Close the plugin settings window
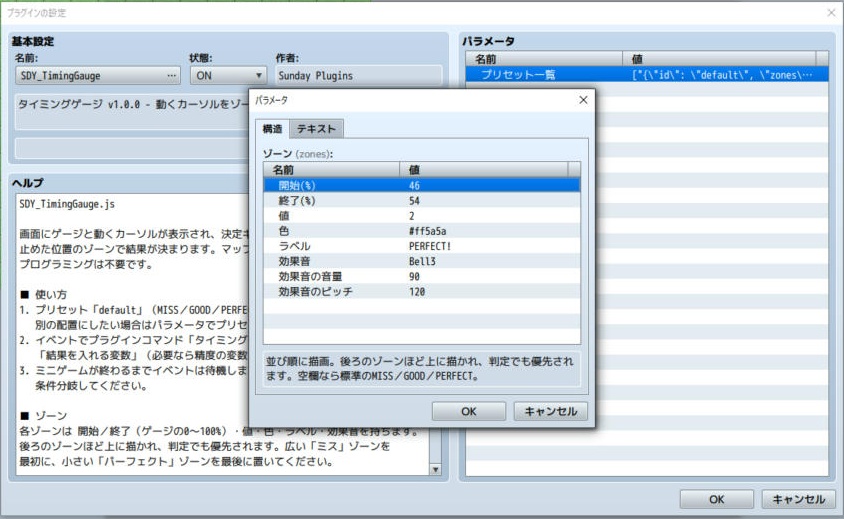This screenshot has height=519, width=844. [831, 12]
